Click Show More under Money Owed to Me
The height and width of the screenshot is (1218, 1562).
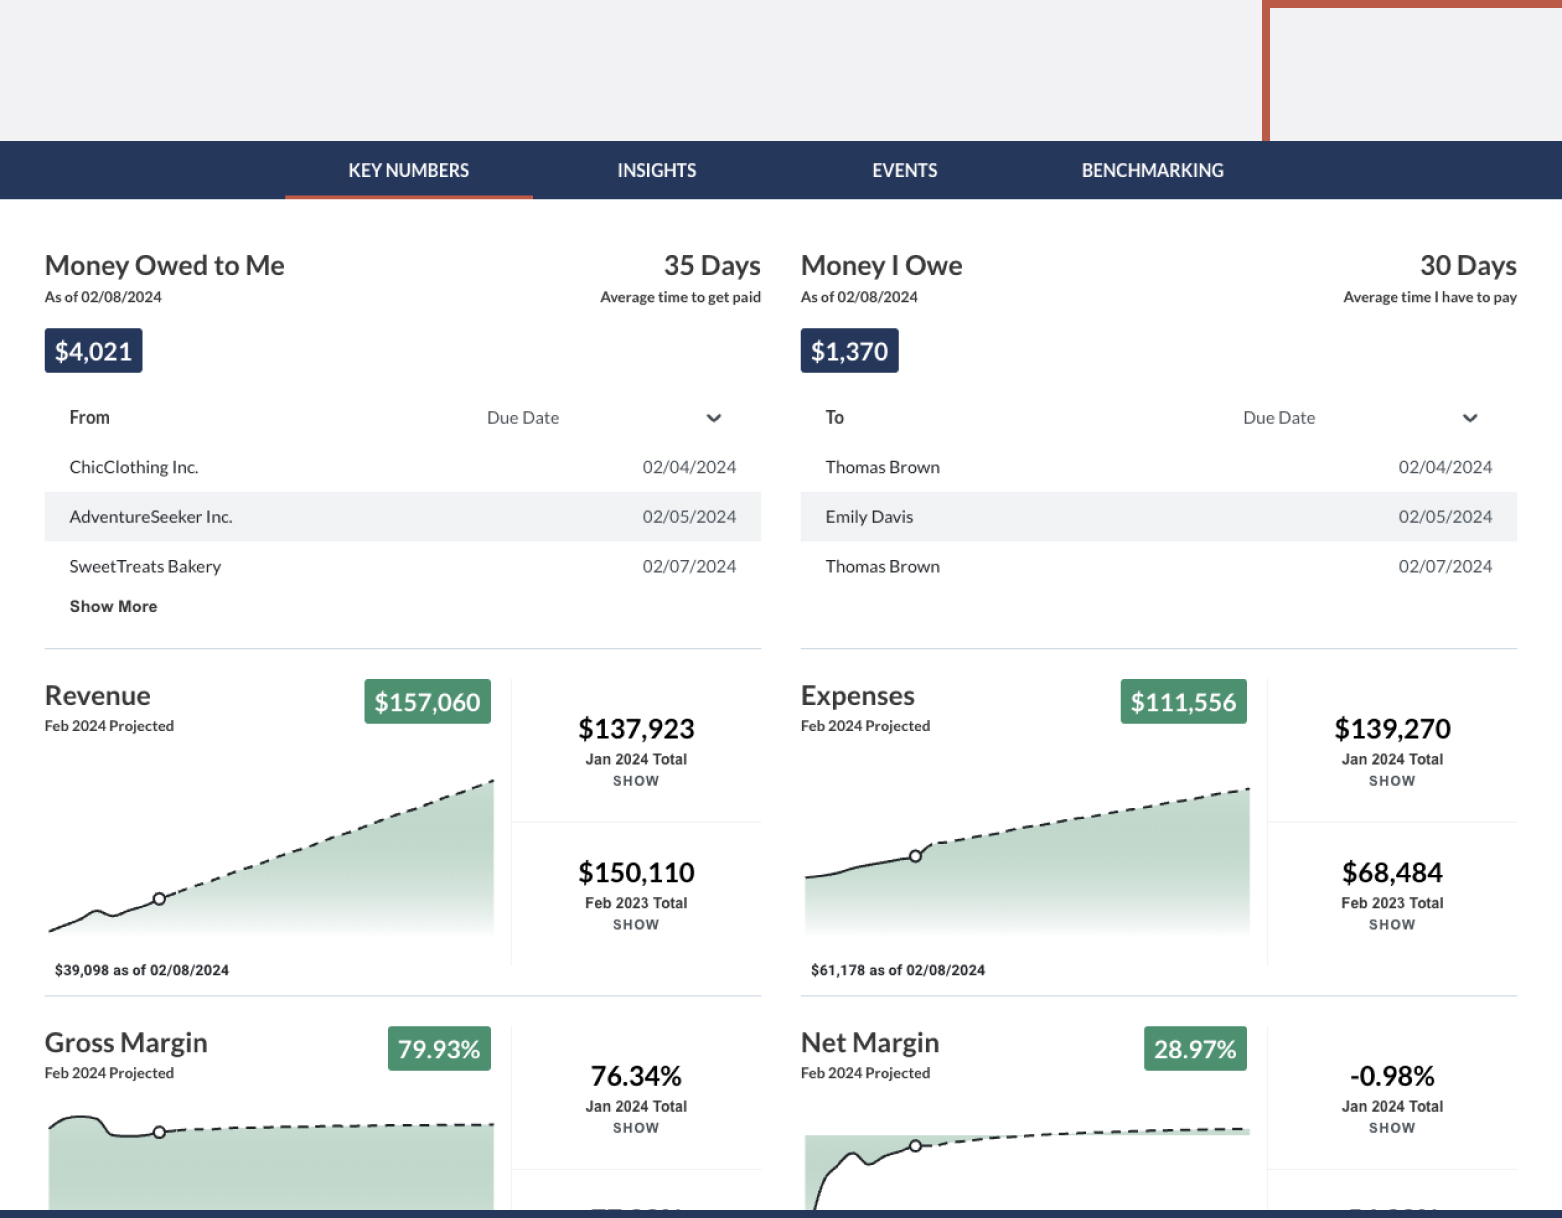coord(113,606)
